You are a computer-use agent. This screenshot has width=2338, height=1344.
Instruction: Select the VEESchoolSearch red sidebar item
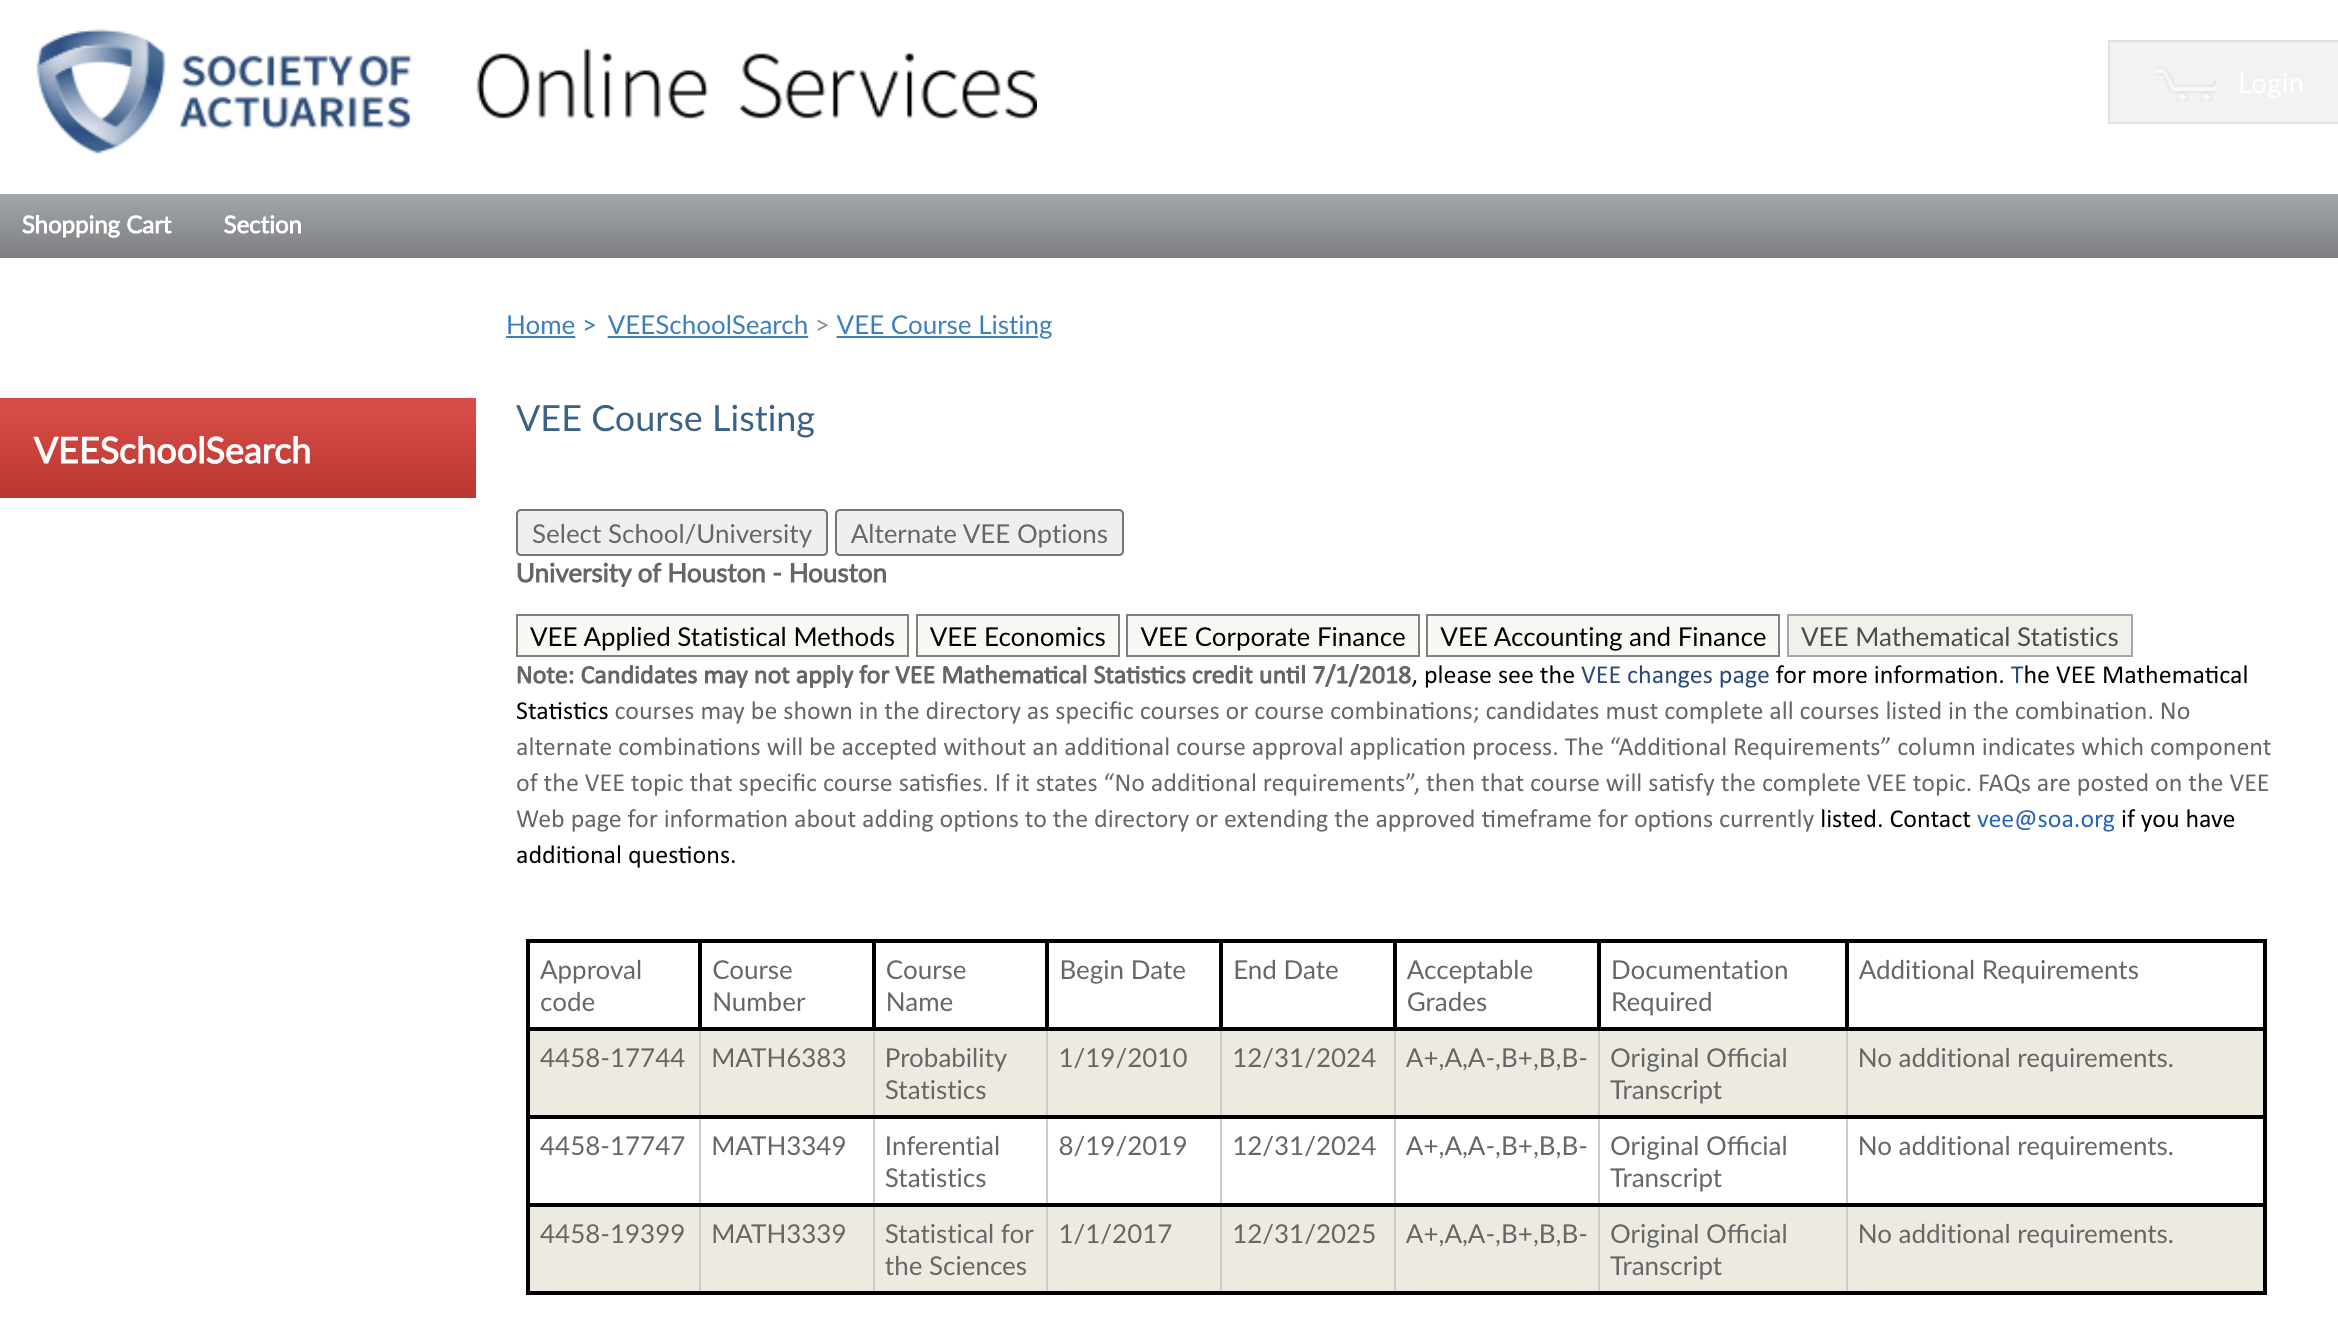click(238, 449)
